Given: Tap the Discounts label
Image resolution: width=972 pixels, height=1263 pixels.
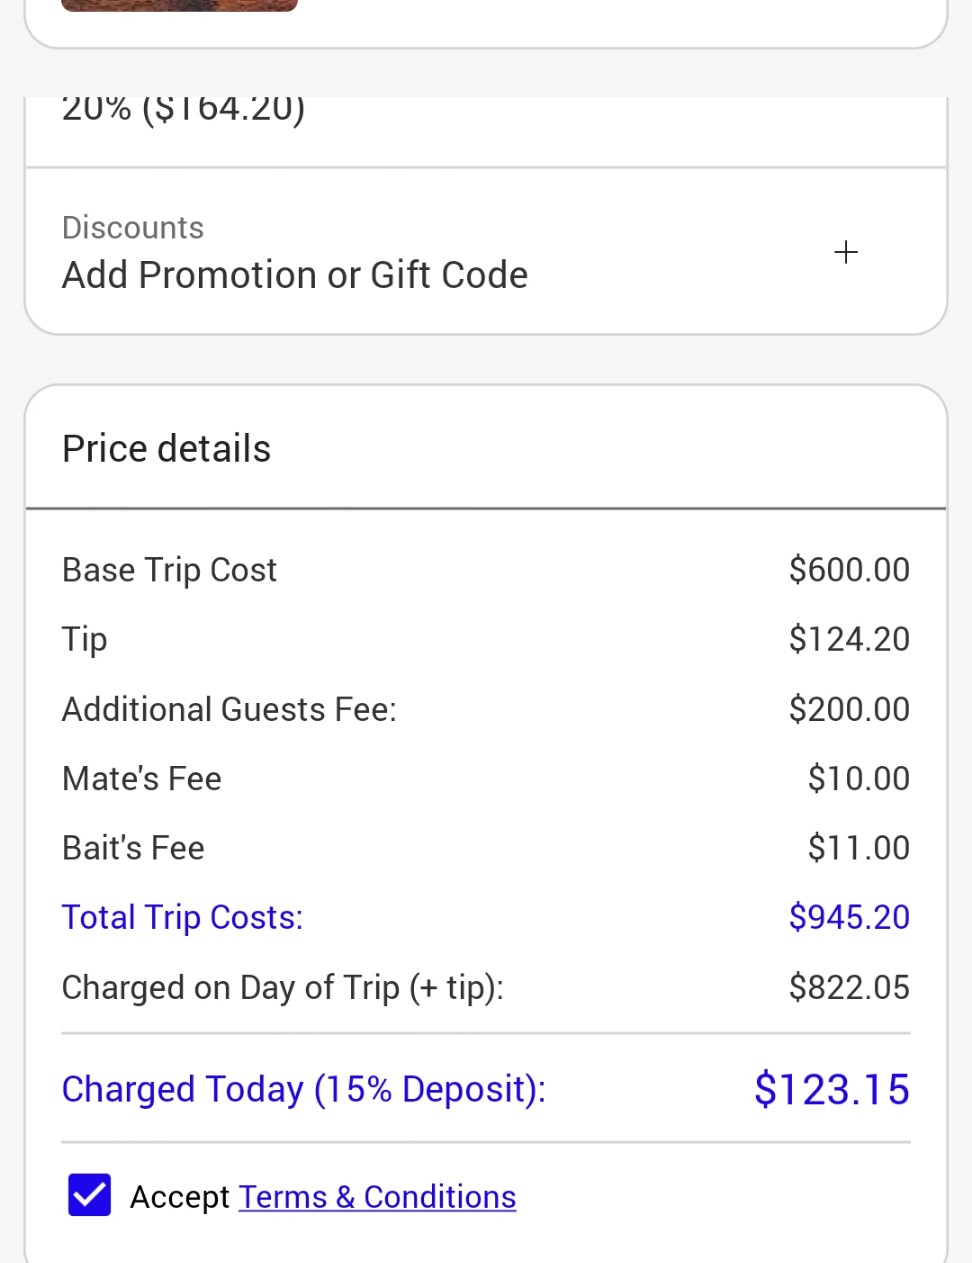Looking at the screenshot, I should coord(133,228).
